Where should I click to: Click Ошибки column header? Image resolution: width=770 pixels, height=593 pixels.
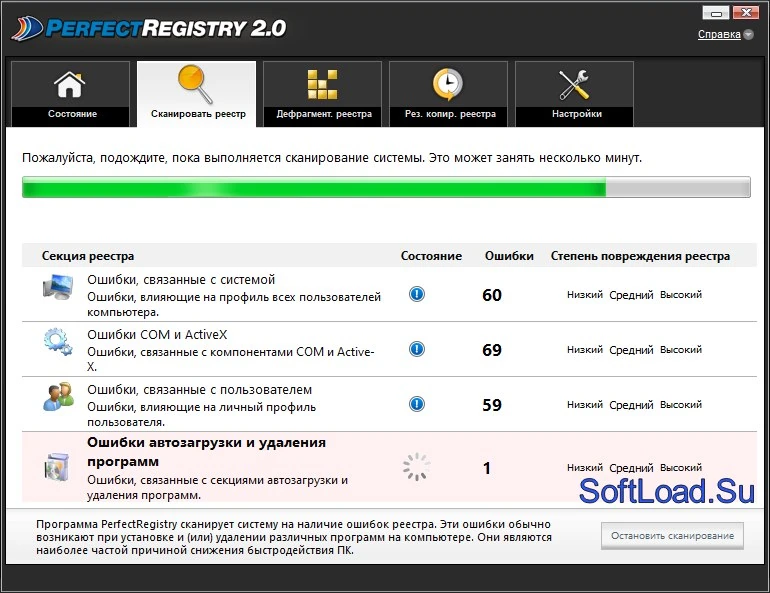tap(509, 256)
